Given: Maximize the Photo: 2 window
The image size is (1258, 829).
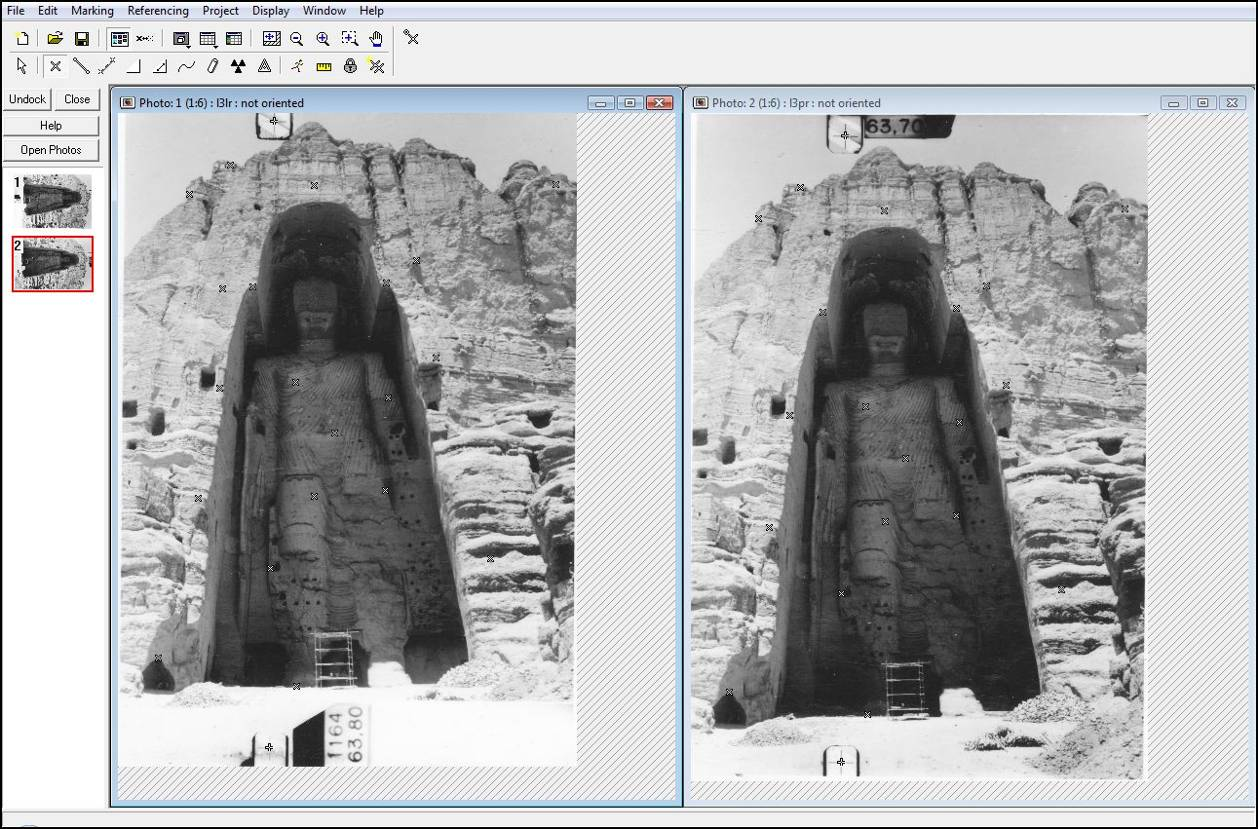Looking at the screenshot, I should (1203, 102).
